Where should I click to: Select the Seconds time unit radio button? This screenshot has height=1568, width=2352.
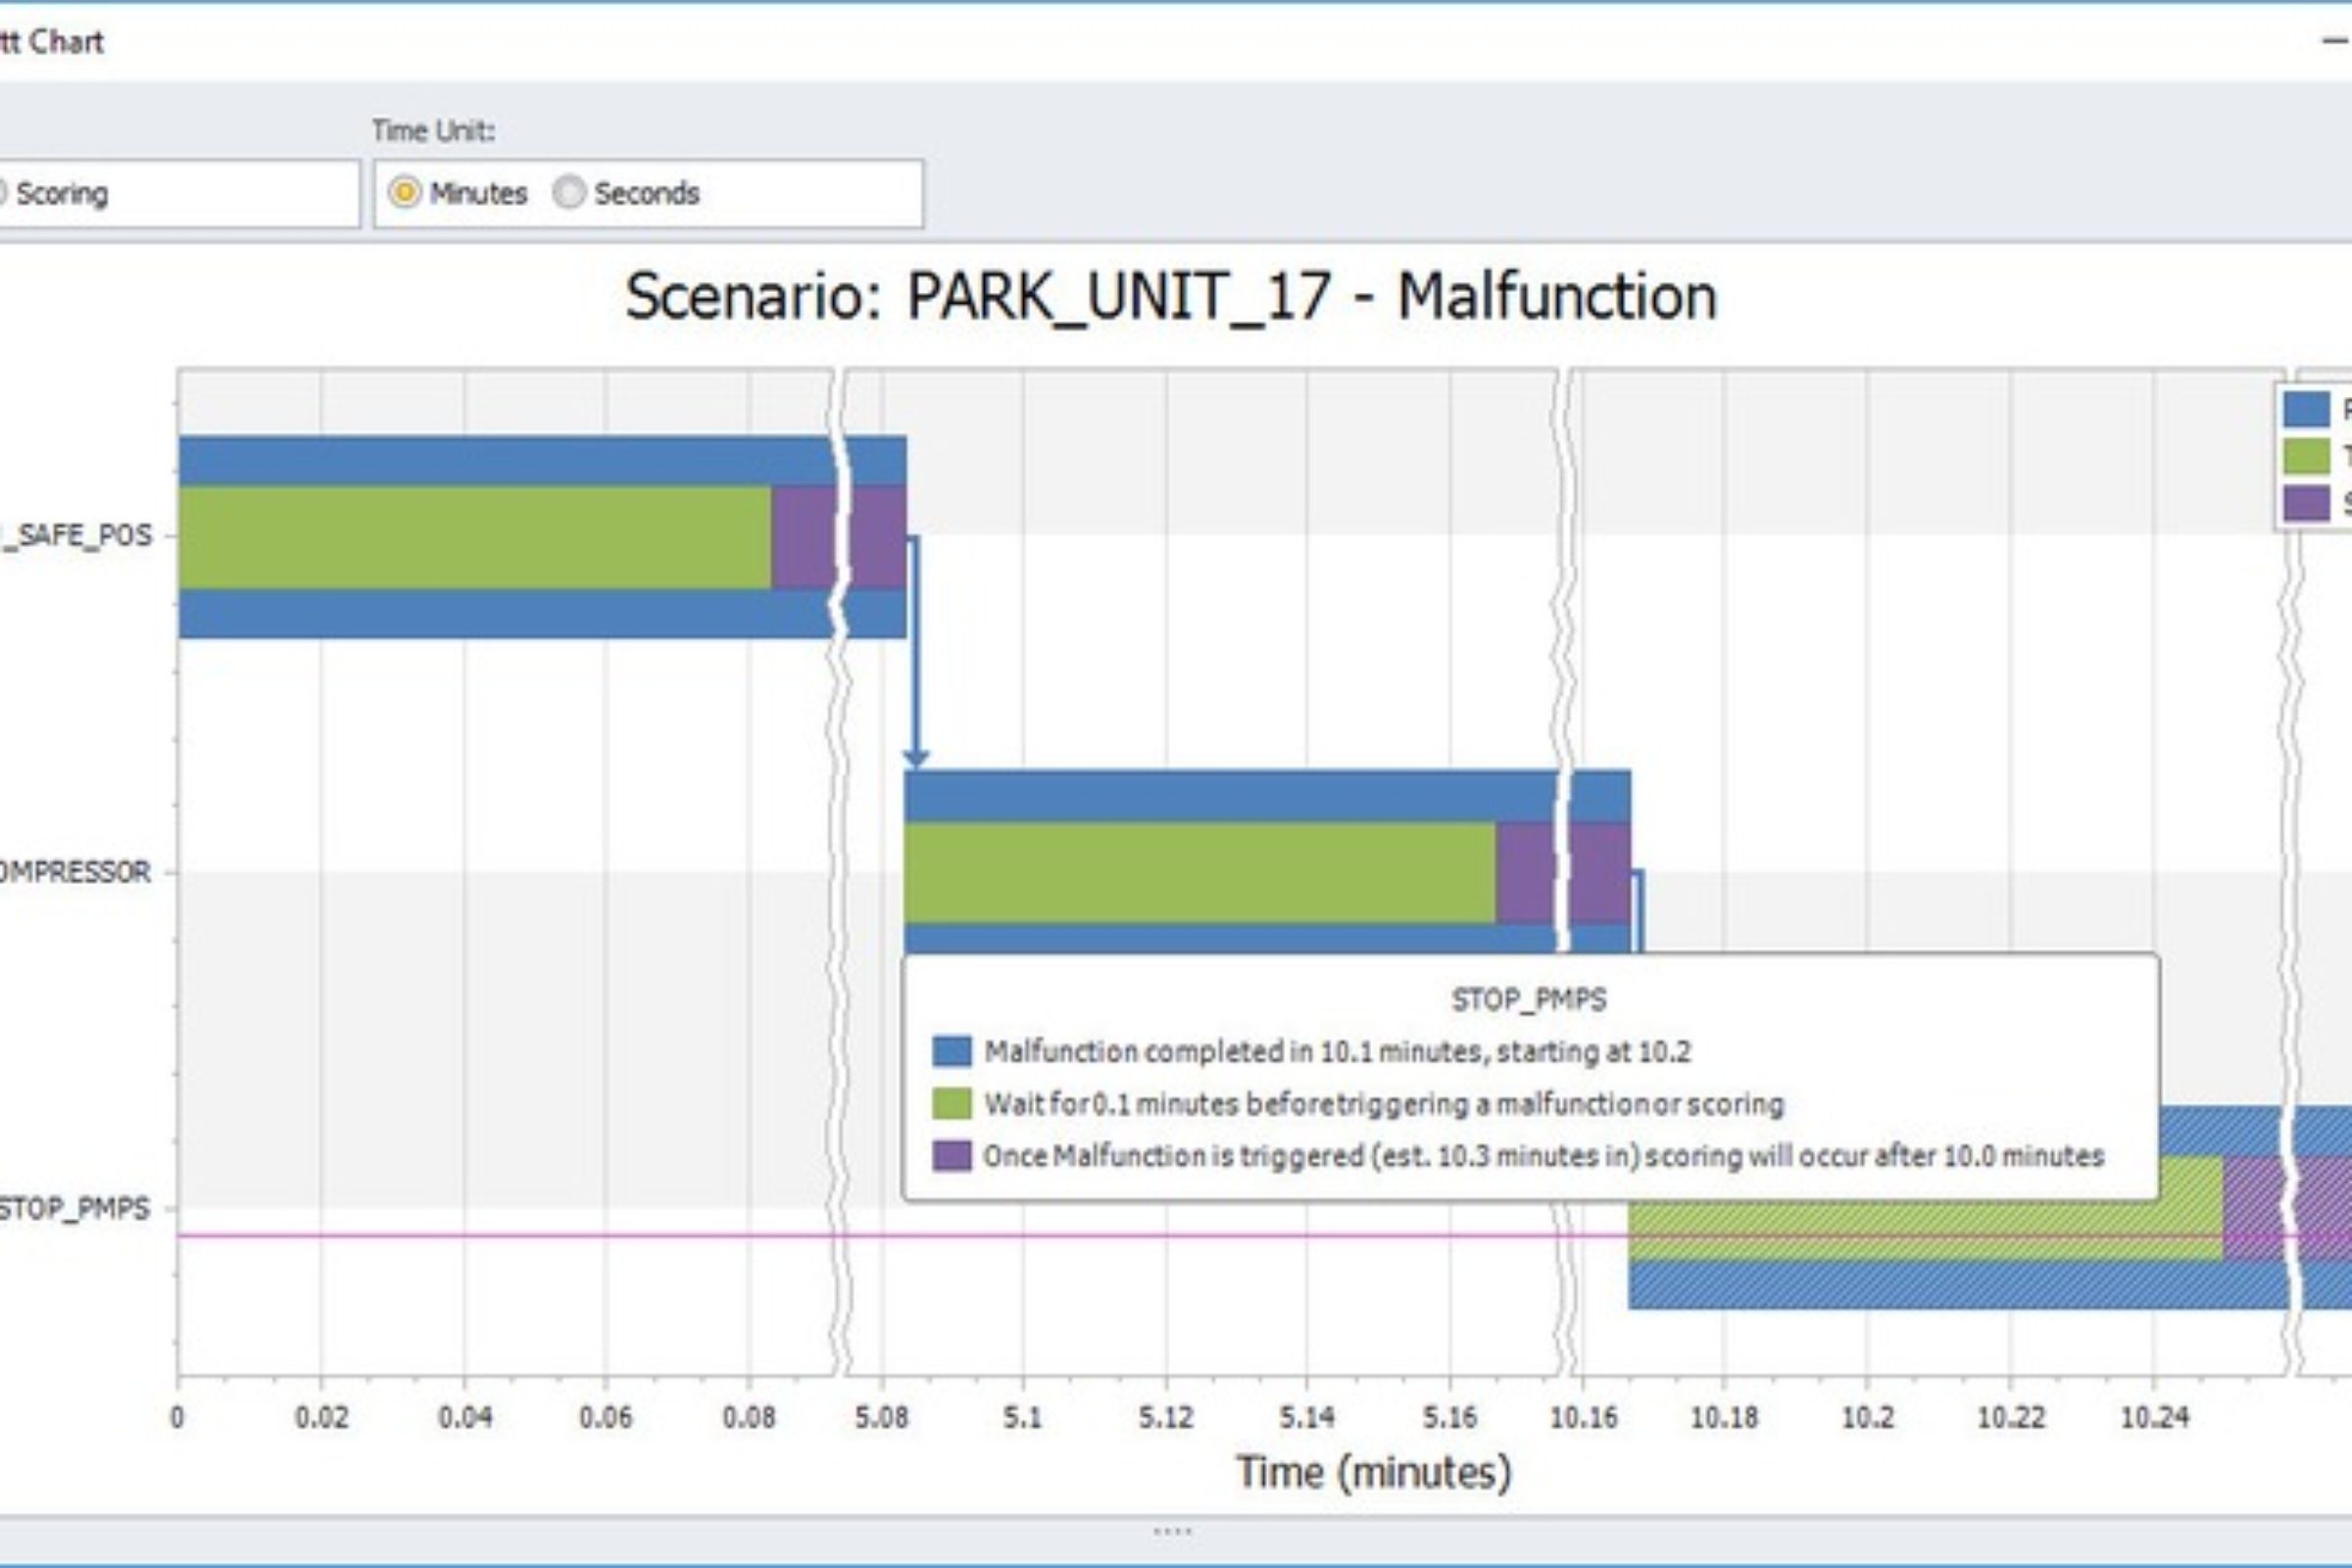(569, 192)
